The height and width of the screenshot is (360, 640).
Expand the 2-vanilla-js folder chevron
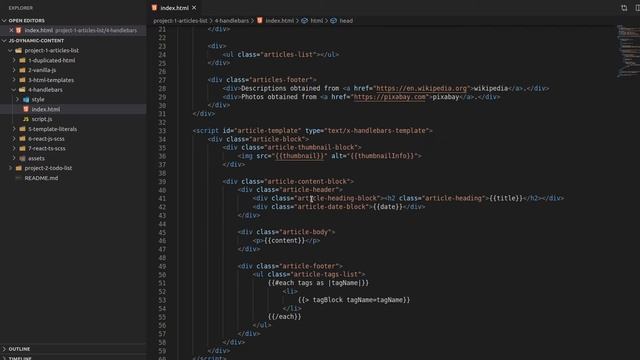pyautogui.click(x=14, y=70)
